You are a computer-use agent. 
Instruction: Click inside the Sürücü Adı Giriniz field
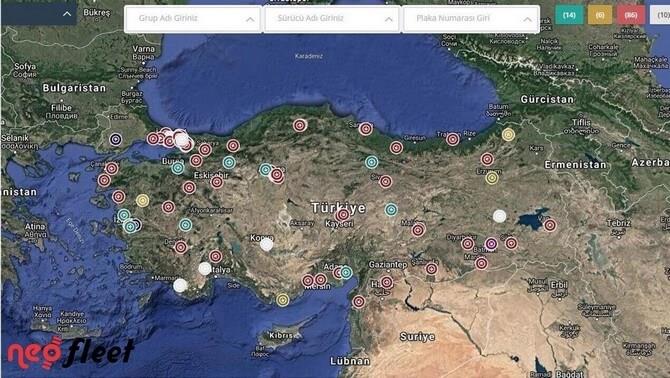pos(332,19)
